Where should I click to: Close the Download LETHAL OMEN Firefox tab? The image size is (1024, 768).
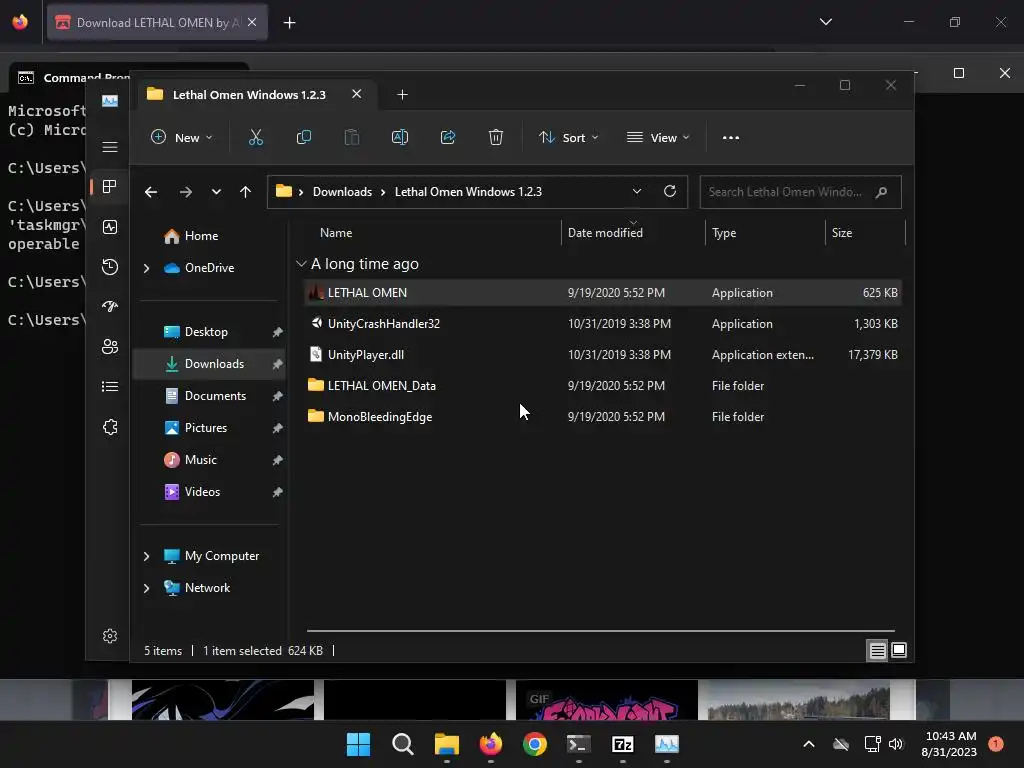[252, 22]
